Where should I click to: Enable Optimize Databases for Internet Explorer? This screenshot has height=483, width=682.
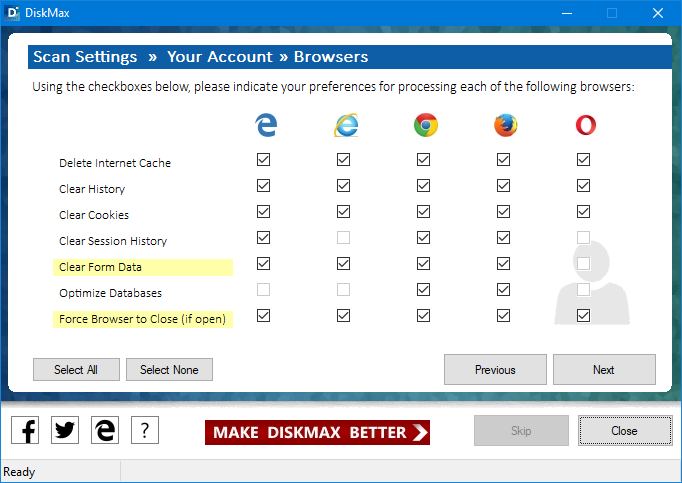(x=343, y=290)
